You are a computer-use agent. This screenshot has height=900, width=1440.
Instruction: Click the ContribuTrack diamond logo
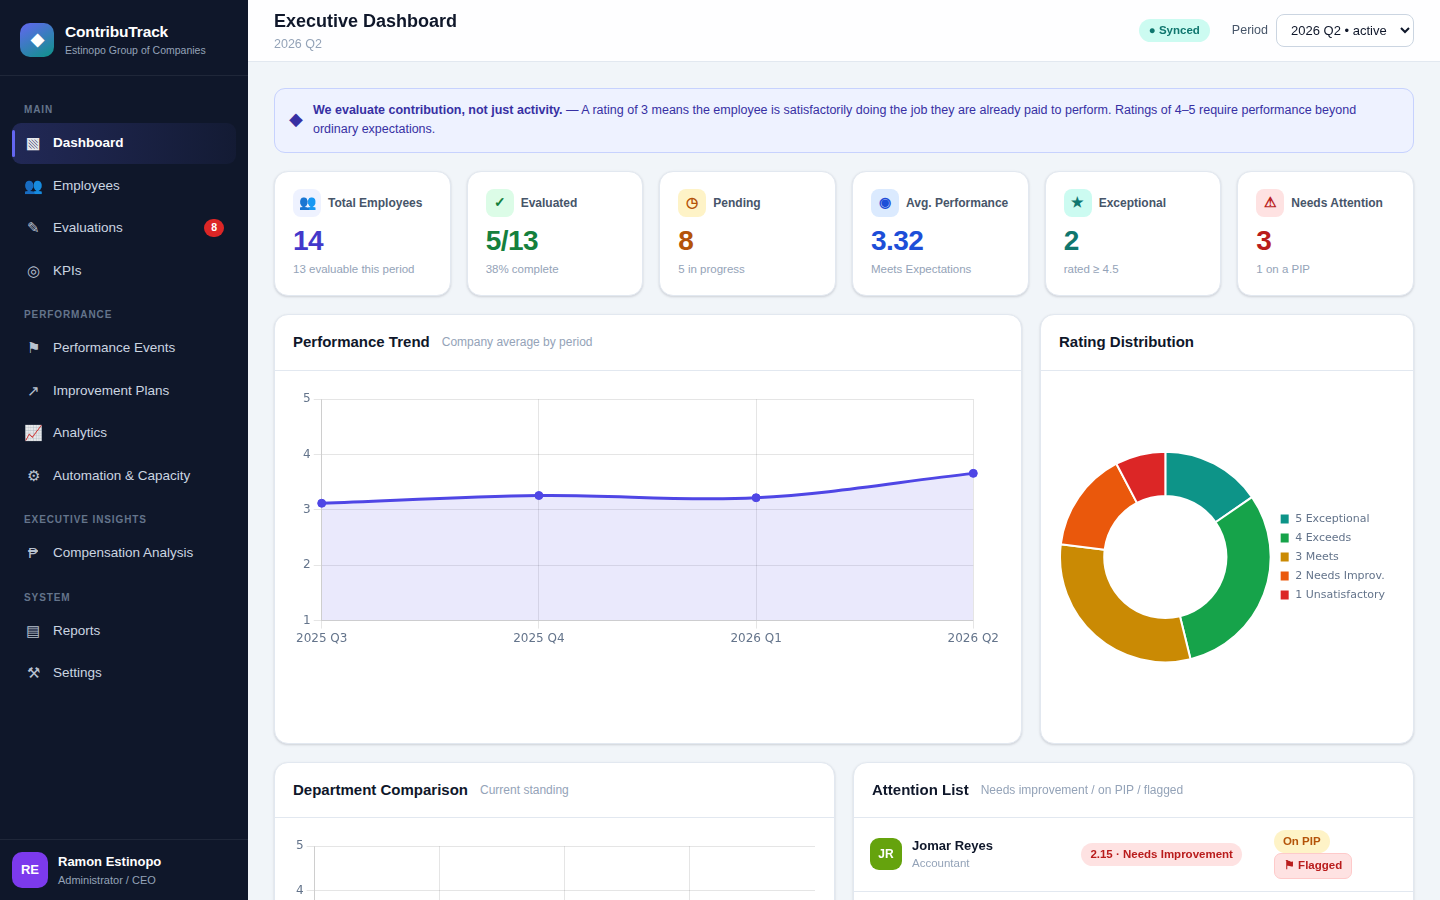click(x=37, y=40)
